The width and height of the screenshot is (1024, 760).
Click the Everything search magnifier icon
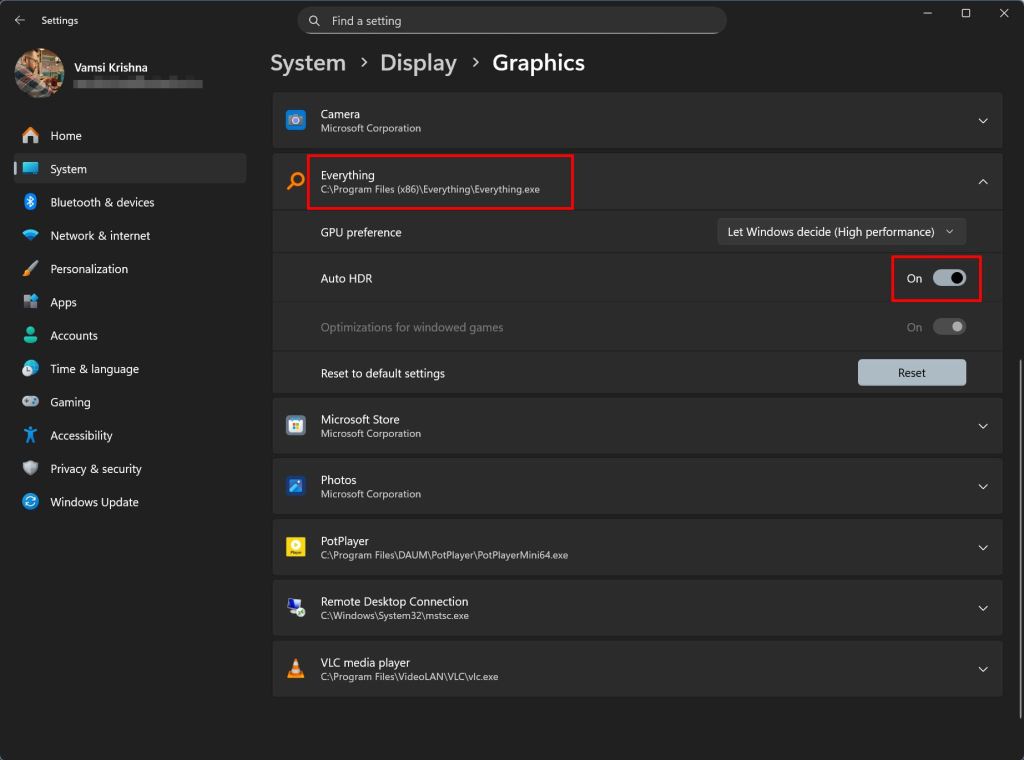click(x=295, y=182)
